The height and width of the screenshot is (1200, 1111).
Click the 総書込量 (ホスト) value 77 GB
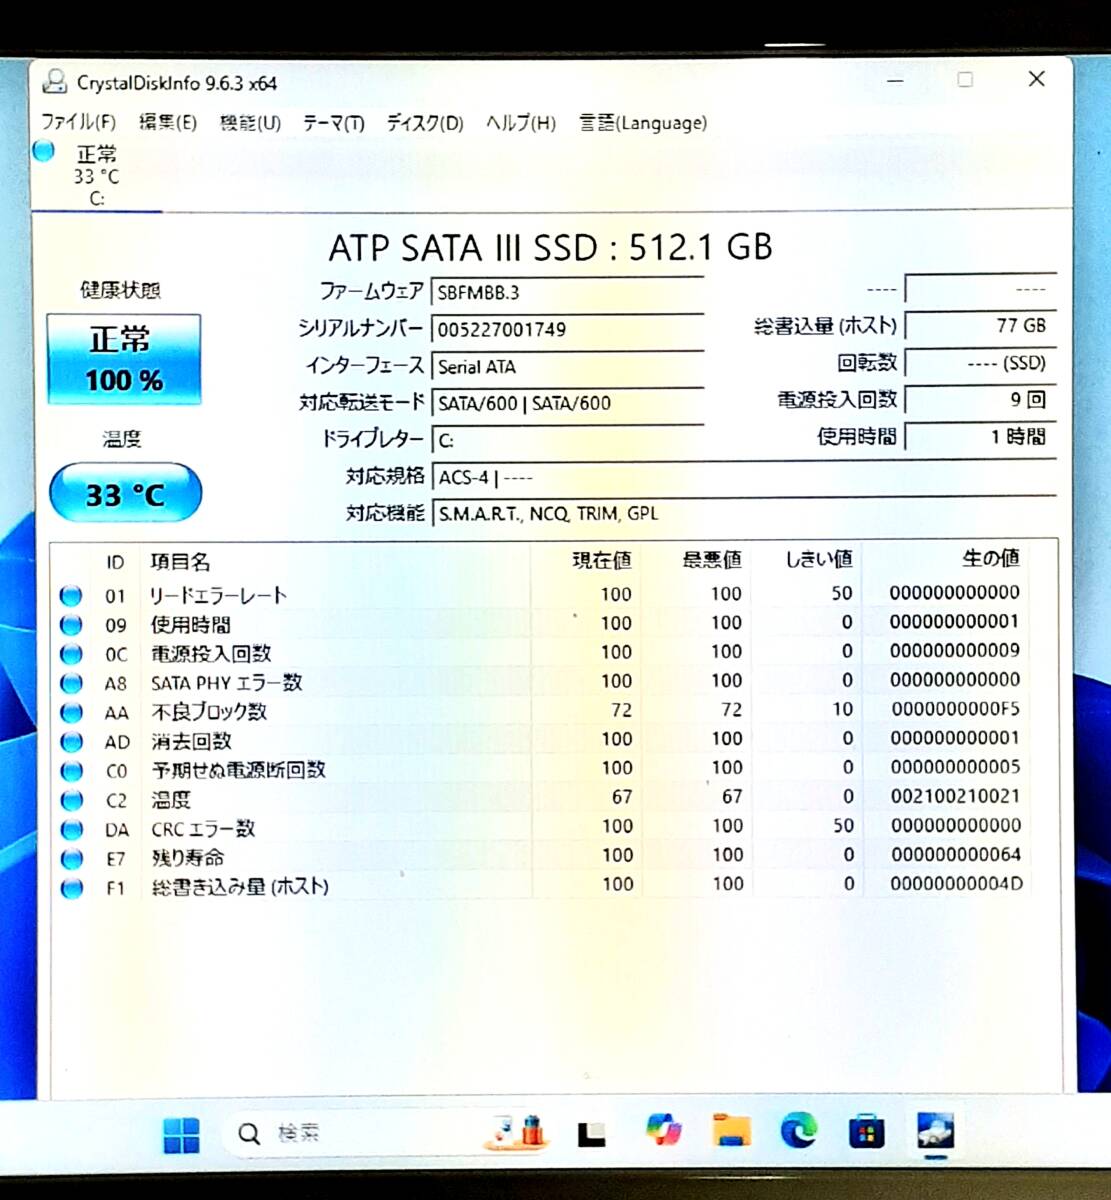[x=980, y=325]
